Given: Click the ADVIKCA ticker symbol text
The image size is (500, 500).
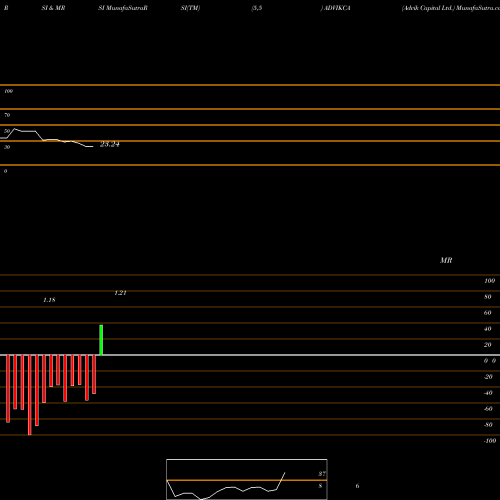Looking at the screenshot, I should coord(337,8).
